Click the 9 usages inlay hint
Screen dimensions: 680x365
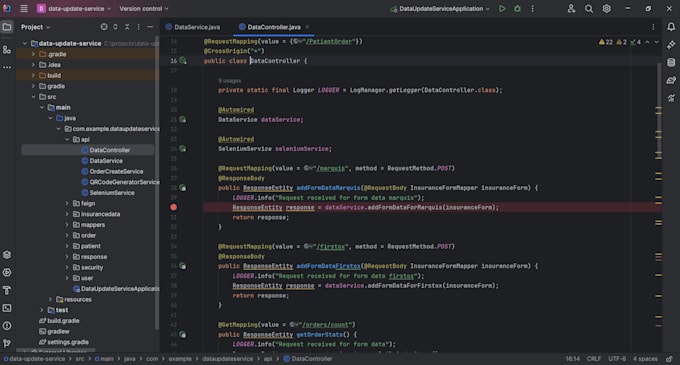click(229, 81)
